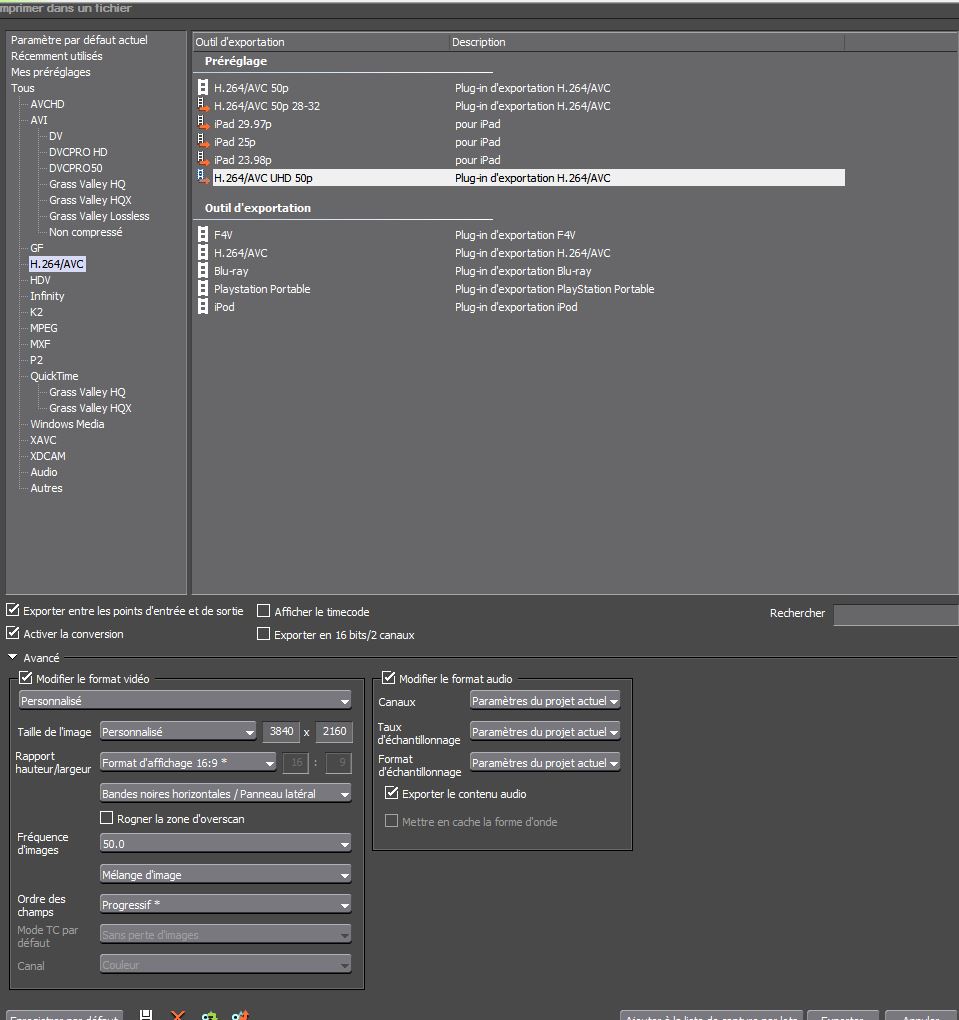Click the floppy disk save preset icon

pyautogui.click(x=146, y=1015)
